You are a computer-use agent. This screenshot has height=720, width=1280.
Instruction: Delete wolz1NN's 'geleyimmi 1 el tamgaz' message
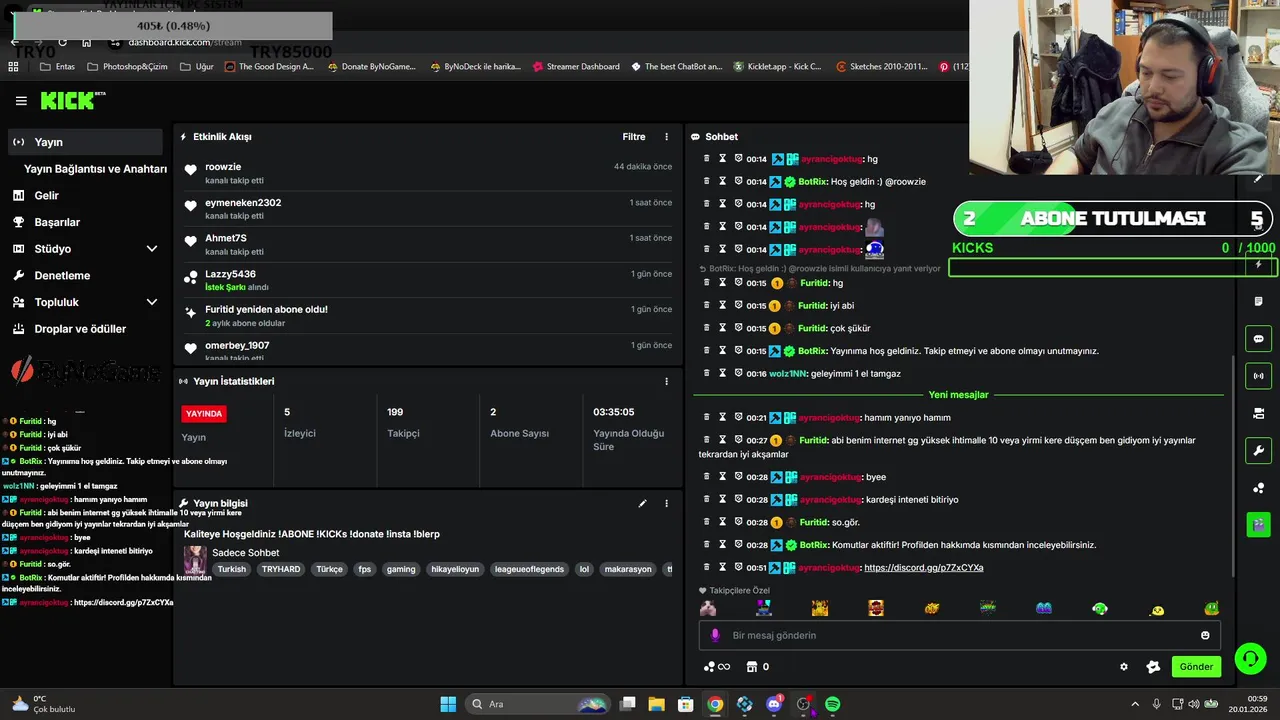(706, 373)
